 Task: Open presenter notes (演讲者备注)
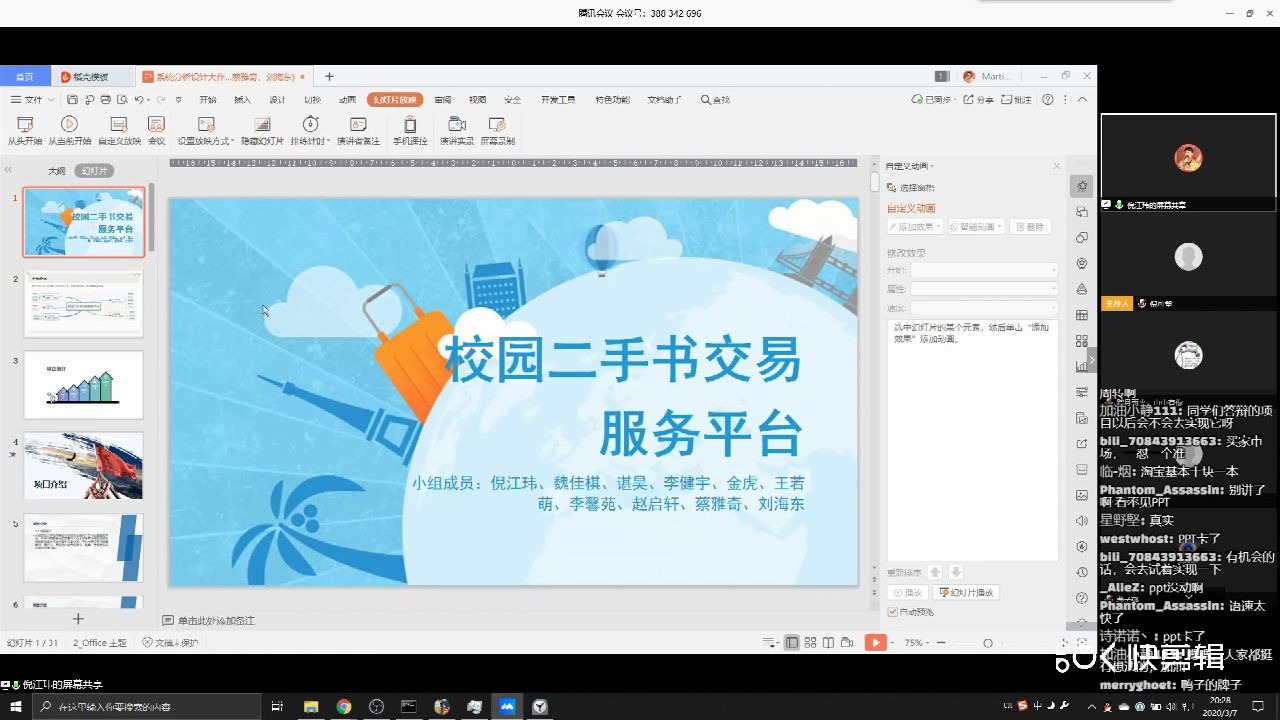pos(358,130)
